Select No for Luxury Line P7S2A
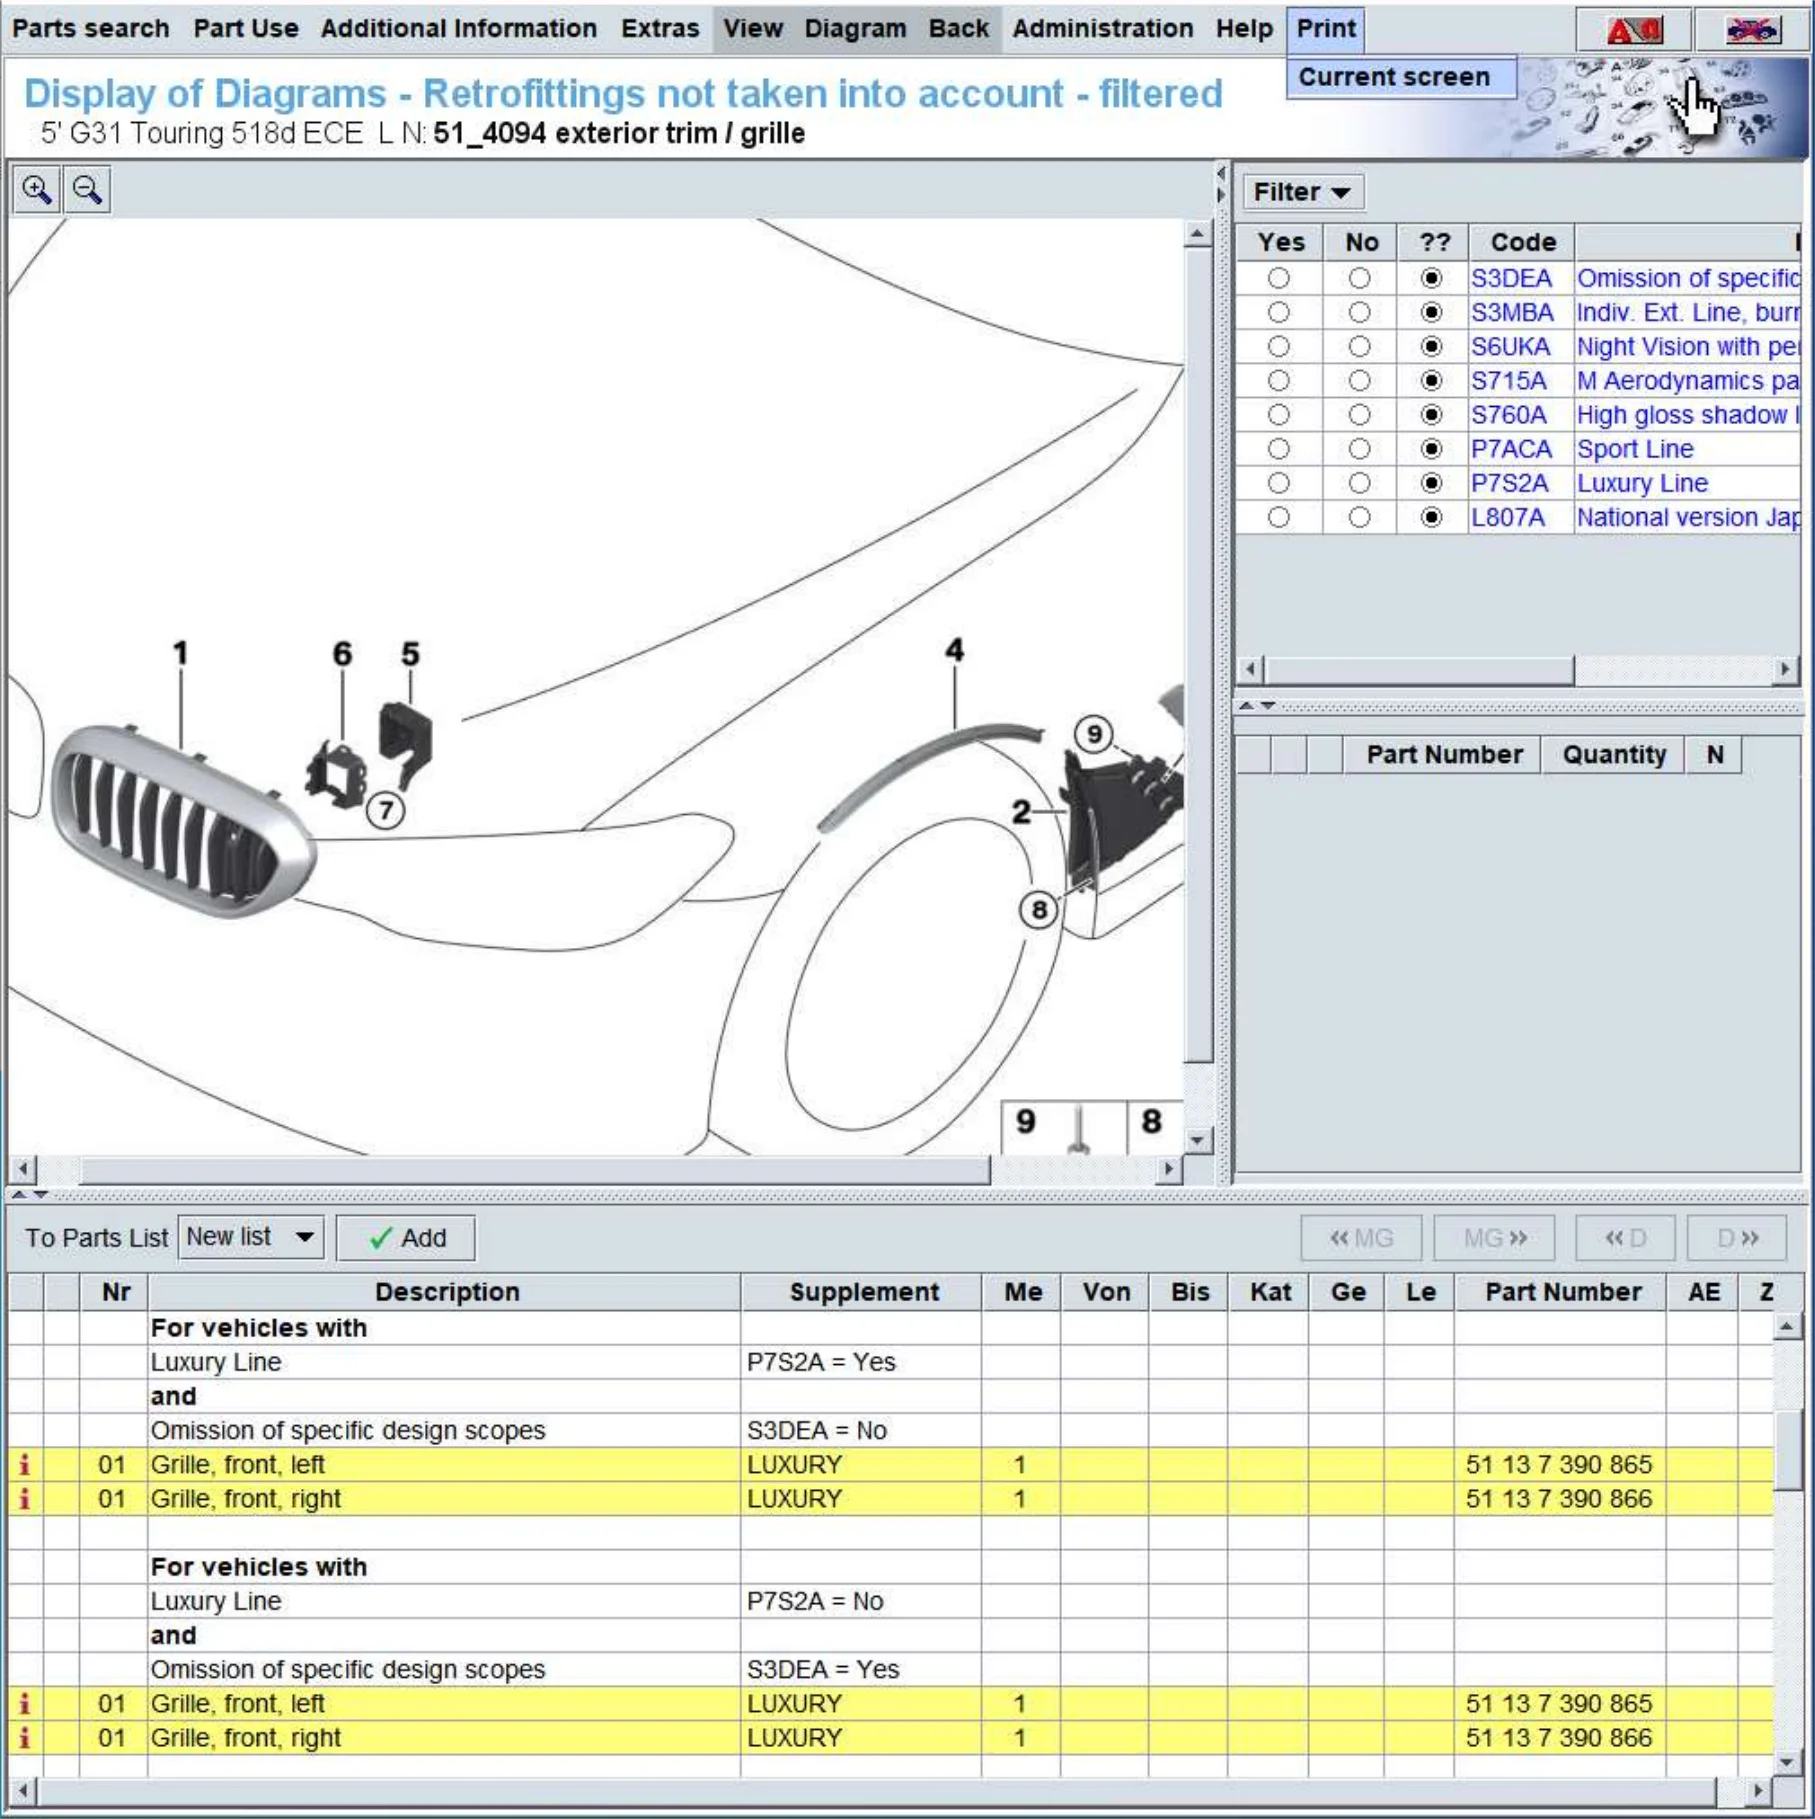 click(x=1359, y=483)
